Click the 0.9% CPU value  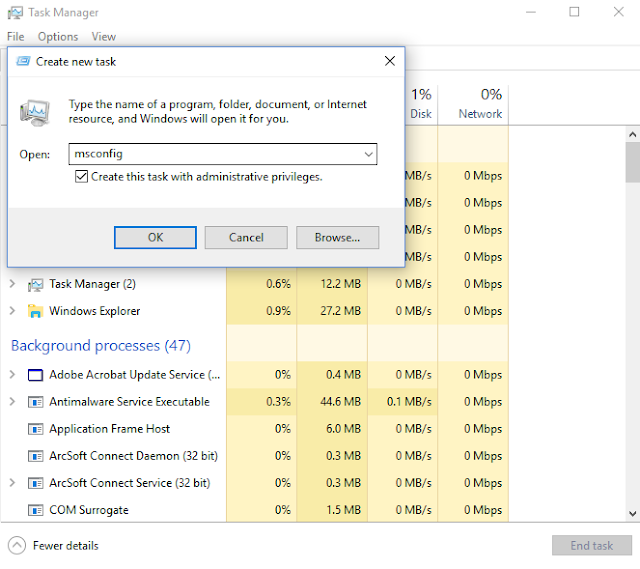(x=278, y=311)
